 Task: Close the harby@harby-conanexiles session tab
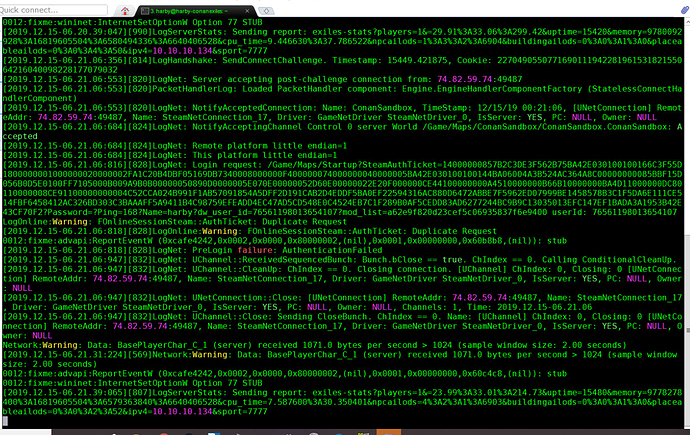point(247,11)
